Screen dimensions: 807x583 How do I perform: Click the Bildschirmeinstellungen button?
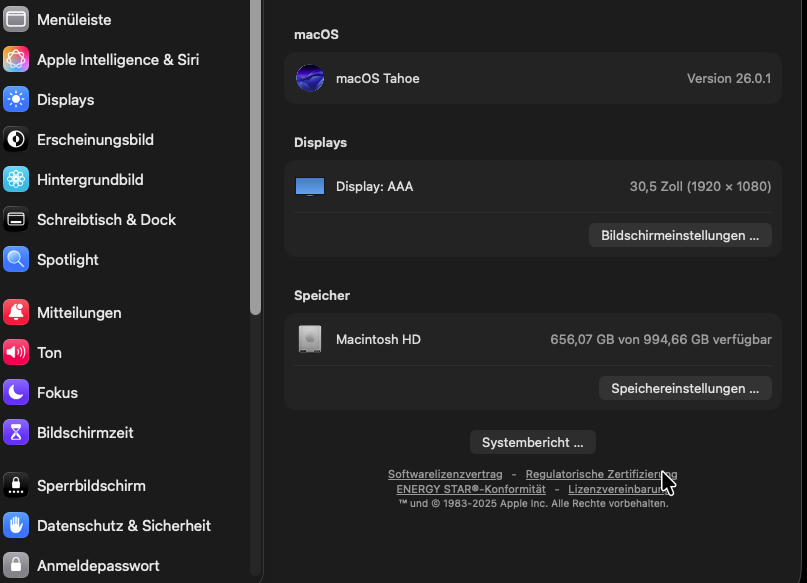[680, 236]
